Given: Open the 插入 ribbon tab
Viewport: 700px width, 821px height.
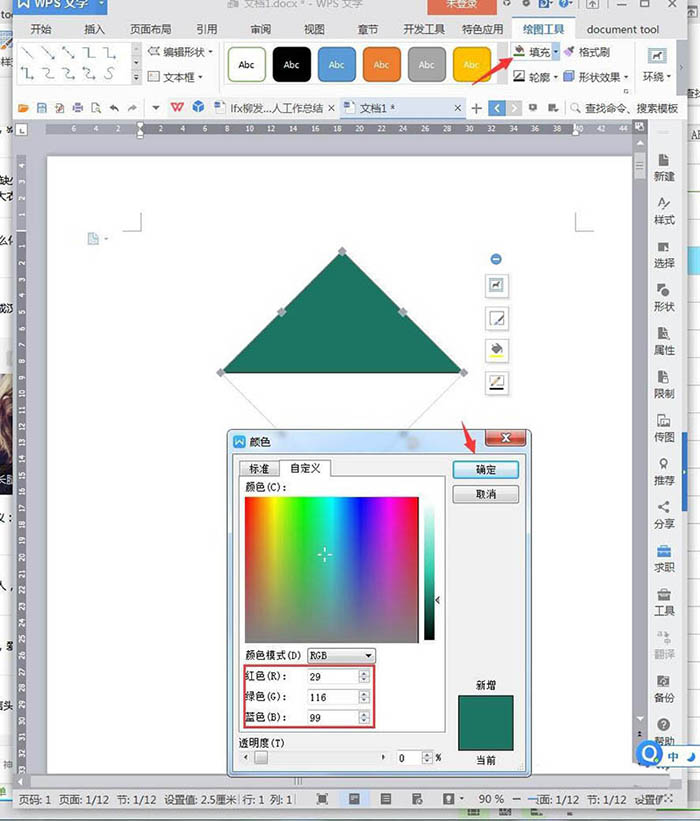Looking at the screenshot, I should coord(94,29).
